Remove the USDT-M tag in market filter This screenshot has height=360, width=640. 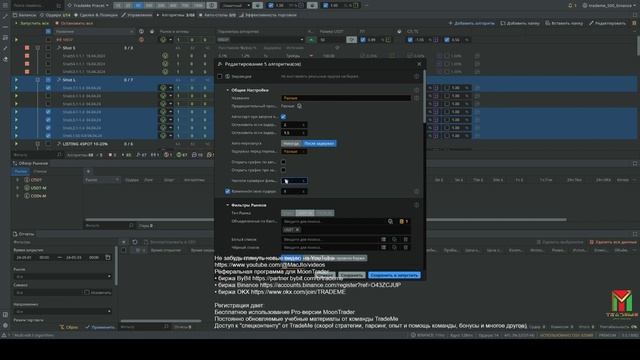pyautogui.click(x=298, y=230)
